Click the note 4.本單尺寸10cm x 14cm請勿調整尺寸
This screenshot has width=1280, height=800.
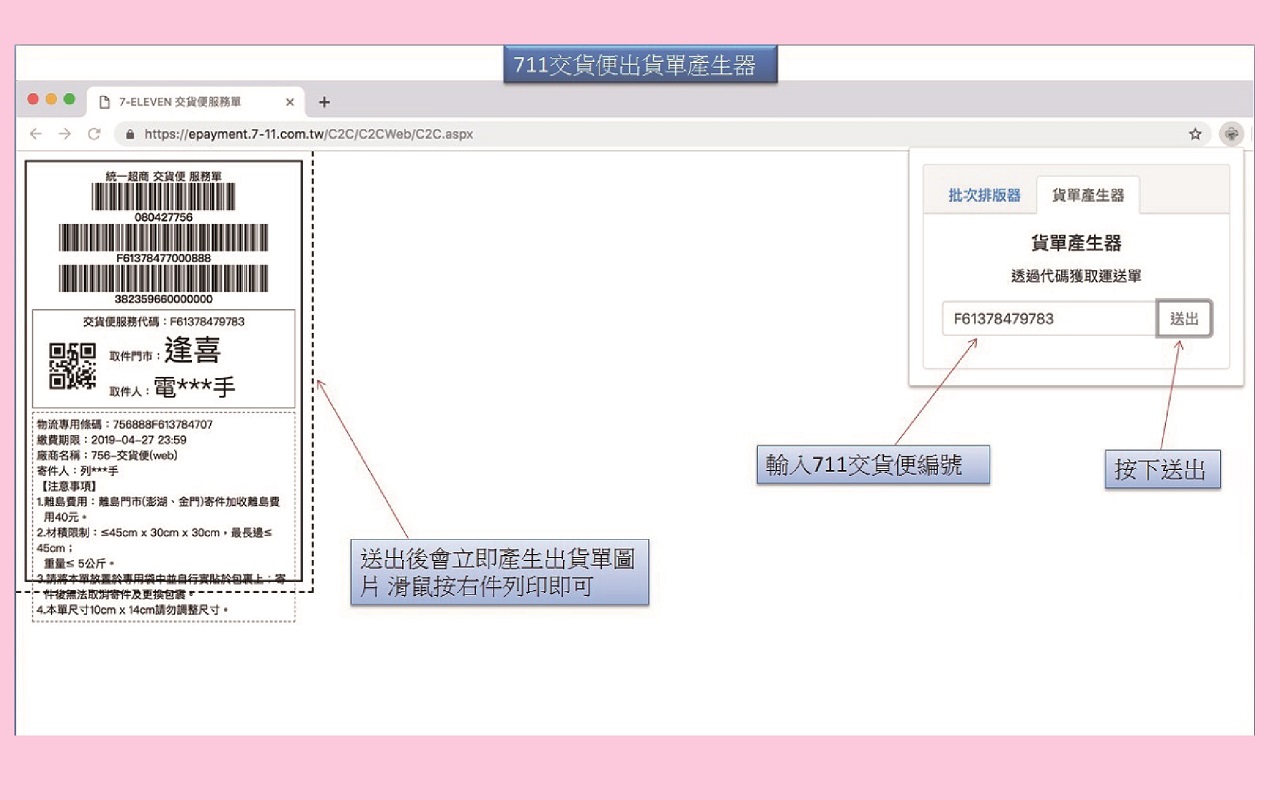click(133, 608)
